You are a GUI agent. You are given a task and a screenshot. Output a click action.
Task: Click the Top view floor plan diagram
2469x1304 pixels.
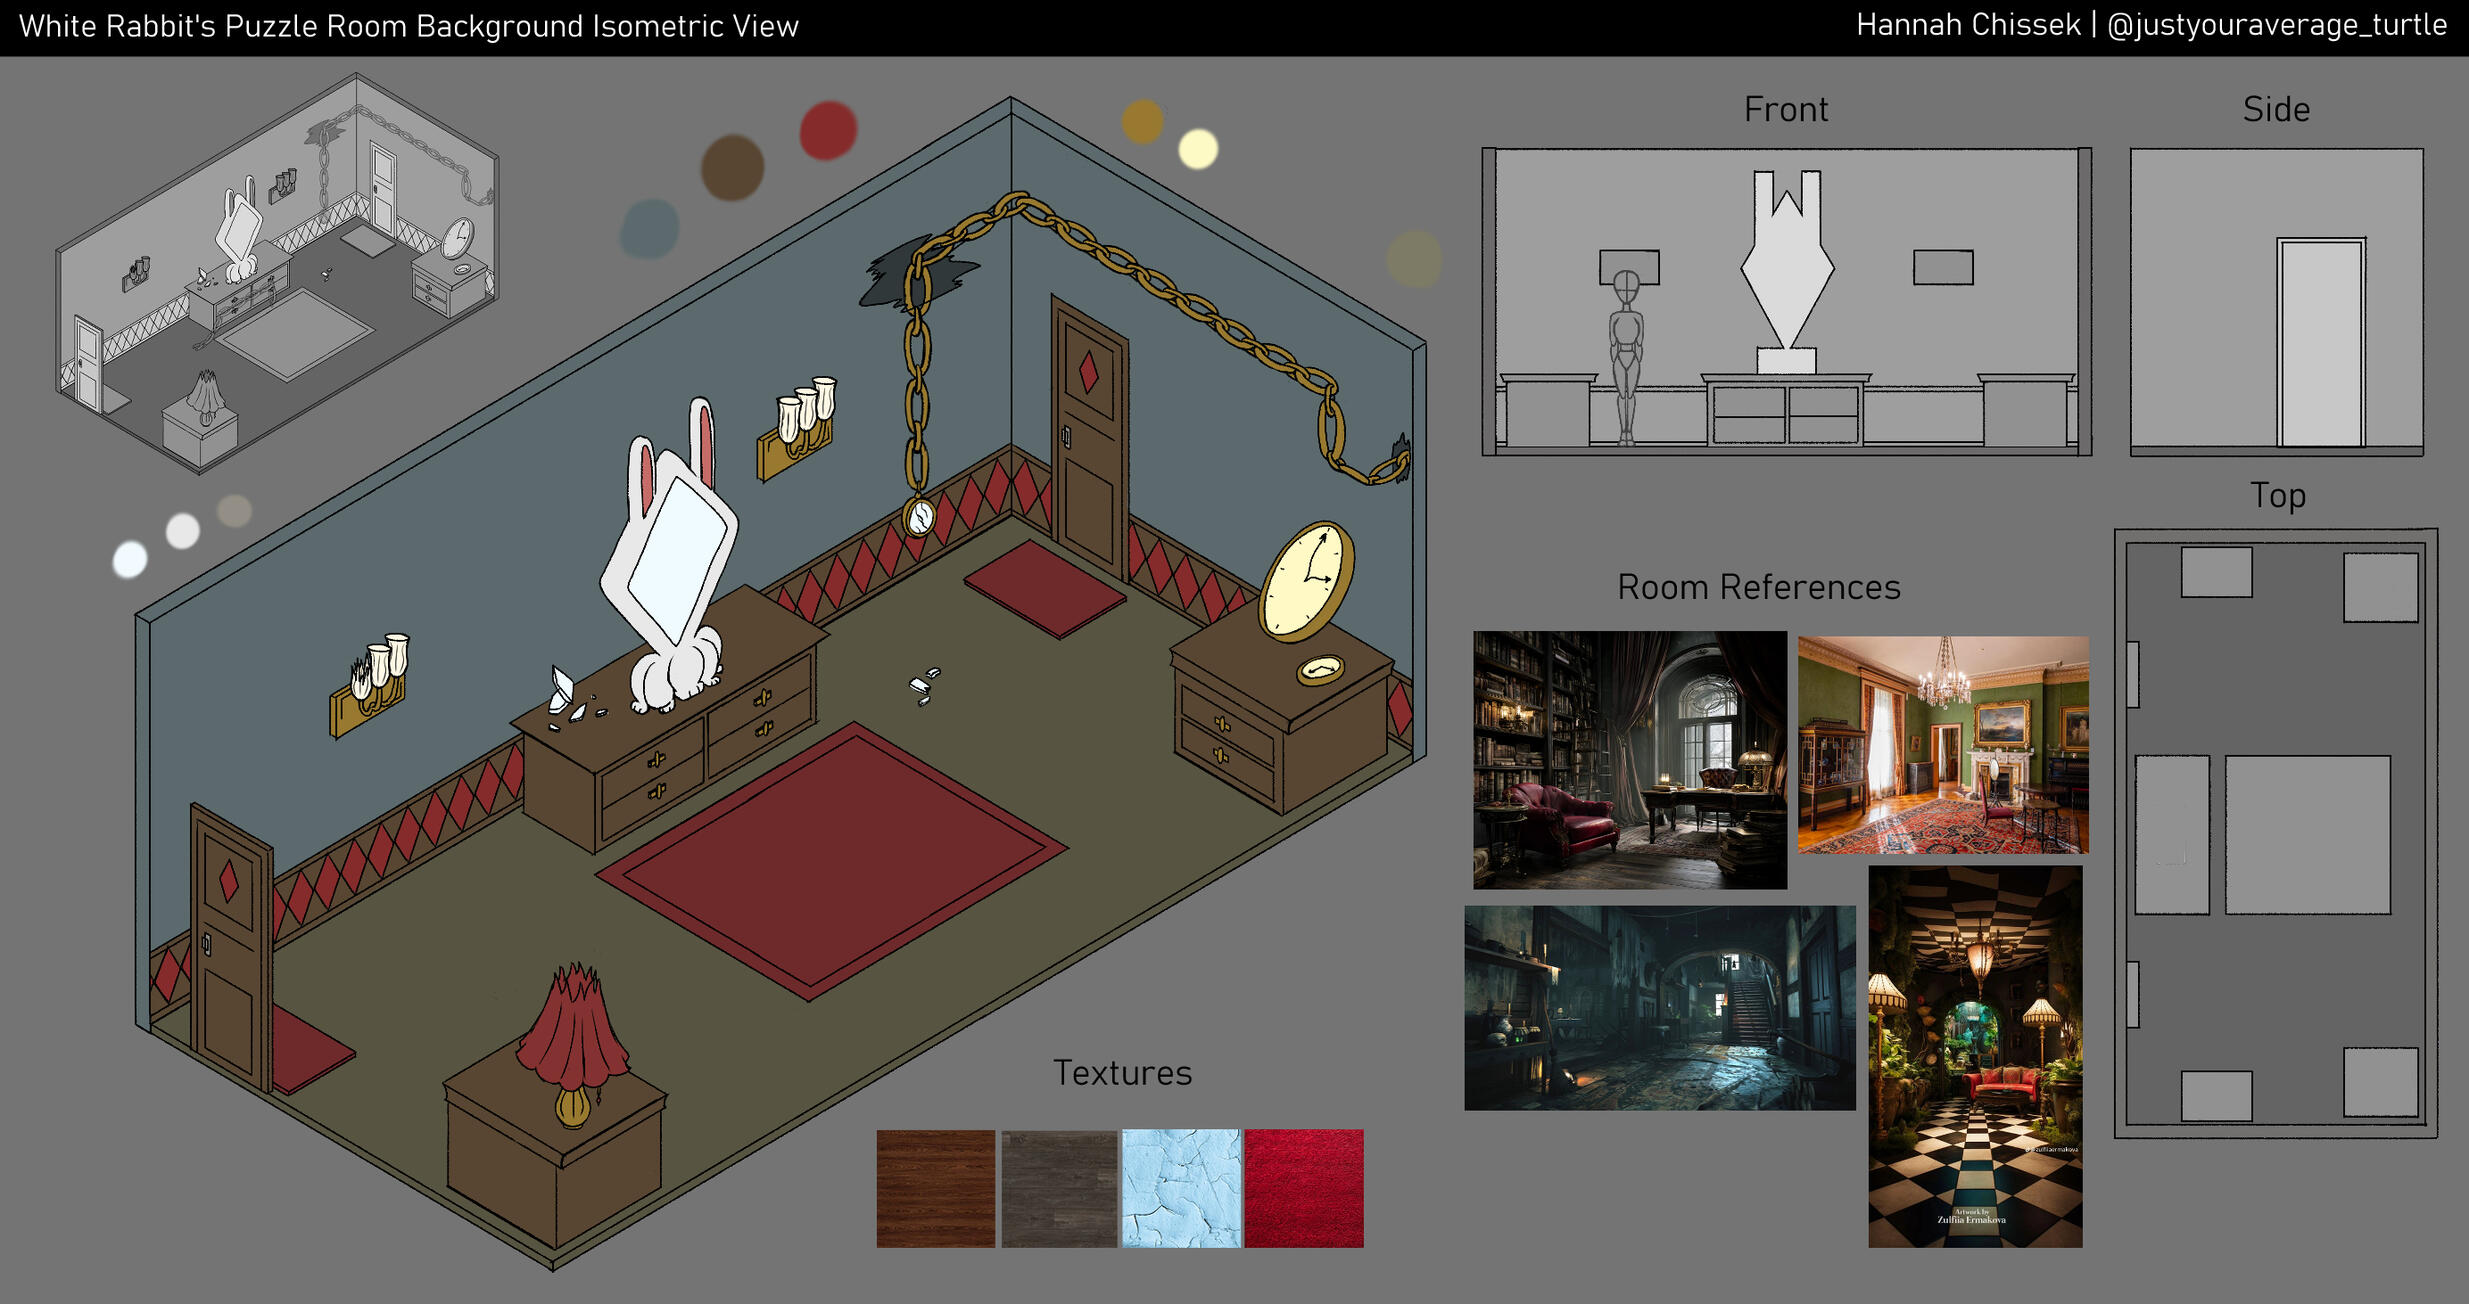click(2276, 833)
